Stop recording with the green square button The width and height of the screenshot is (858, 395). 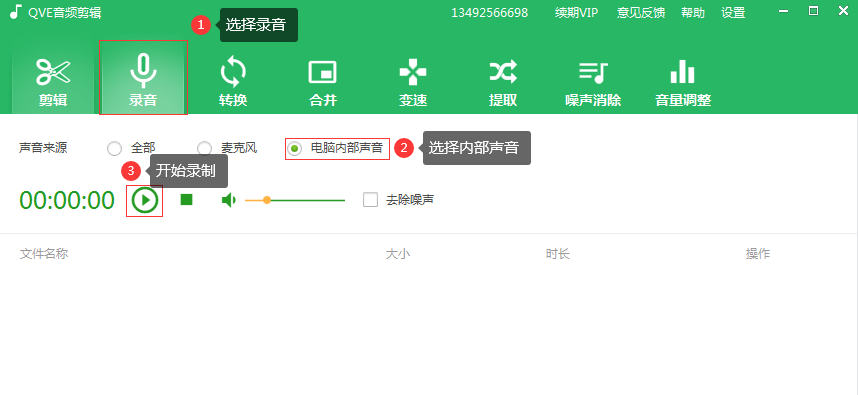click(187, 200)
